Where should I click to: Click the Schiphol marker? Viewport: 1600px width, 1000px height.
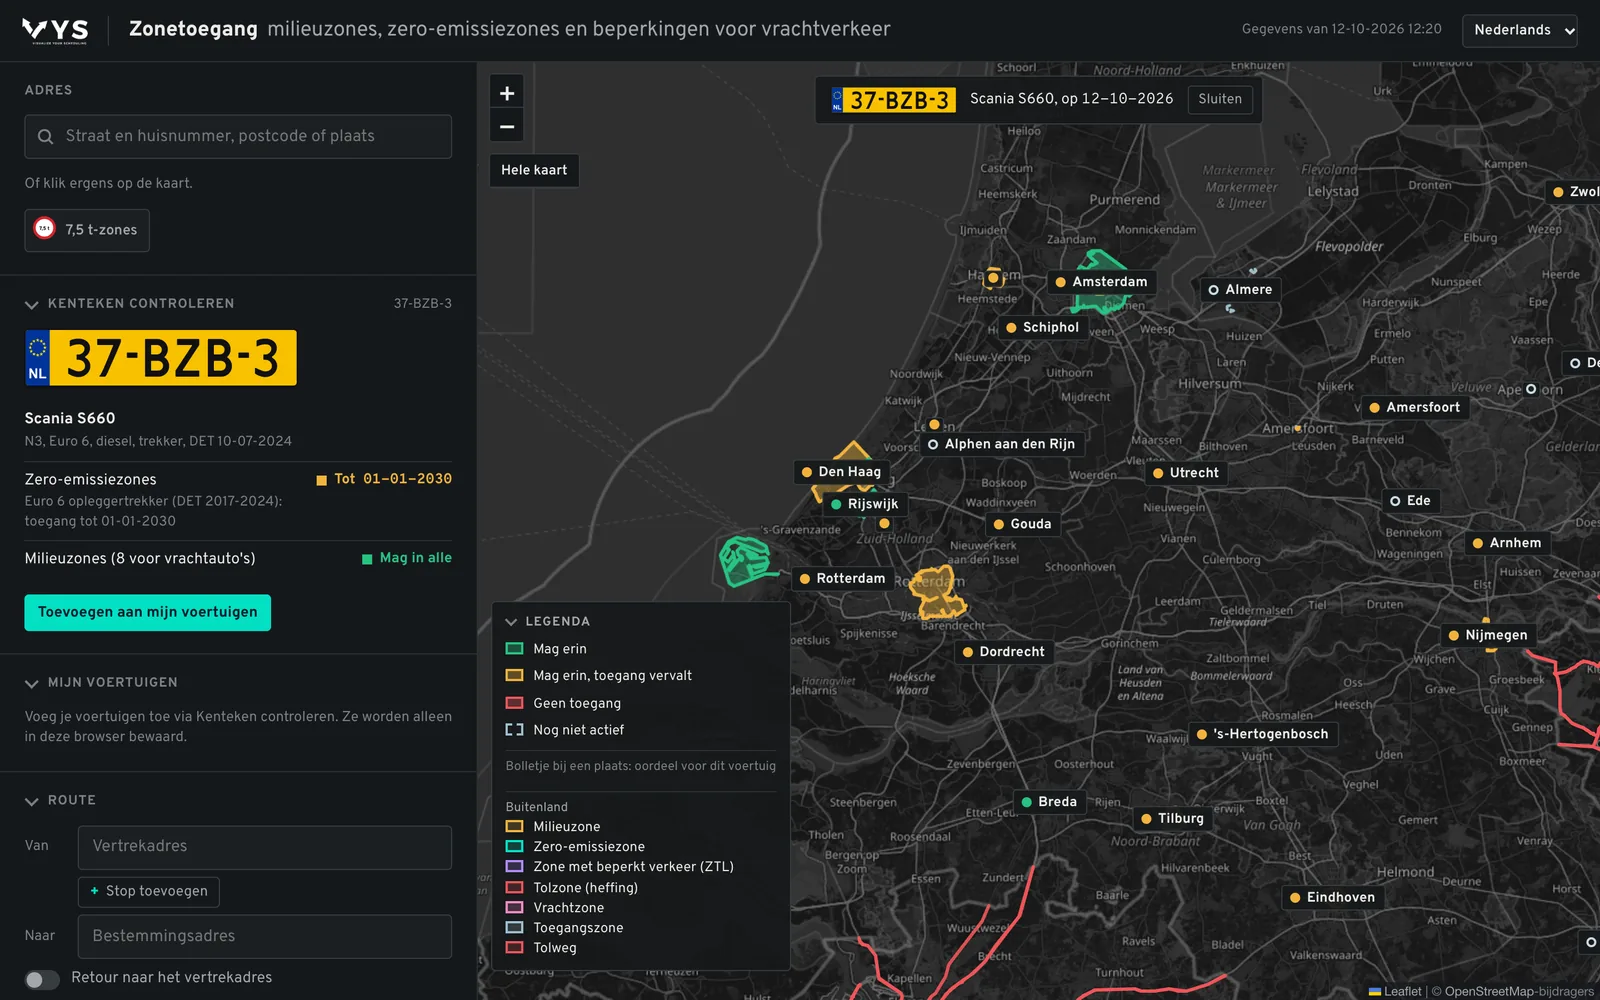pos(1043,328)
